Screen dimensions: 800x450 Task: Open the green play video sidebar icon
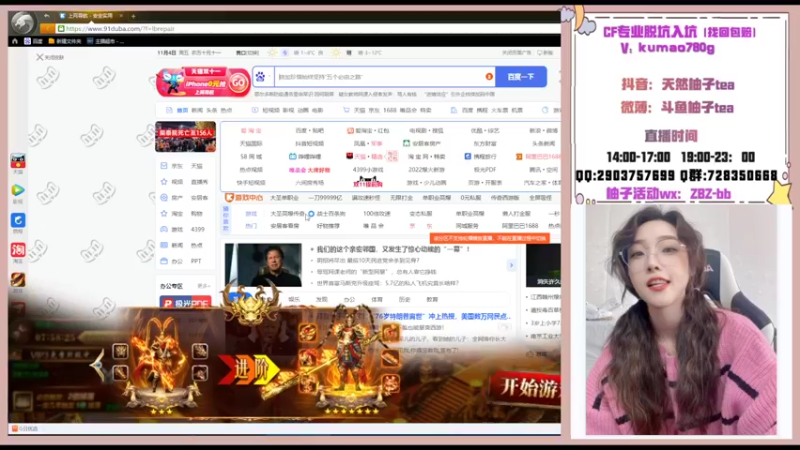(x=18, y=190)
